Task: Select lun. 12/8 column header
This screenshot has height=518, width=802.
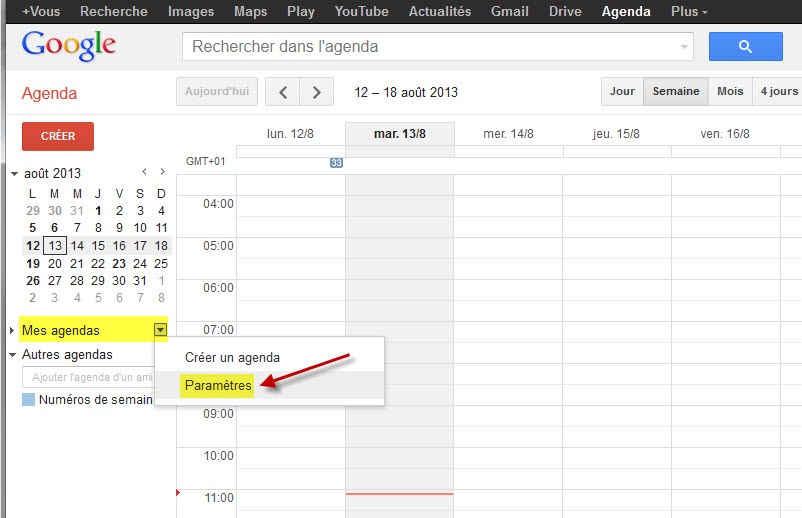Action: (290, 134)
